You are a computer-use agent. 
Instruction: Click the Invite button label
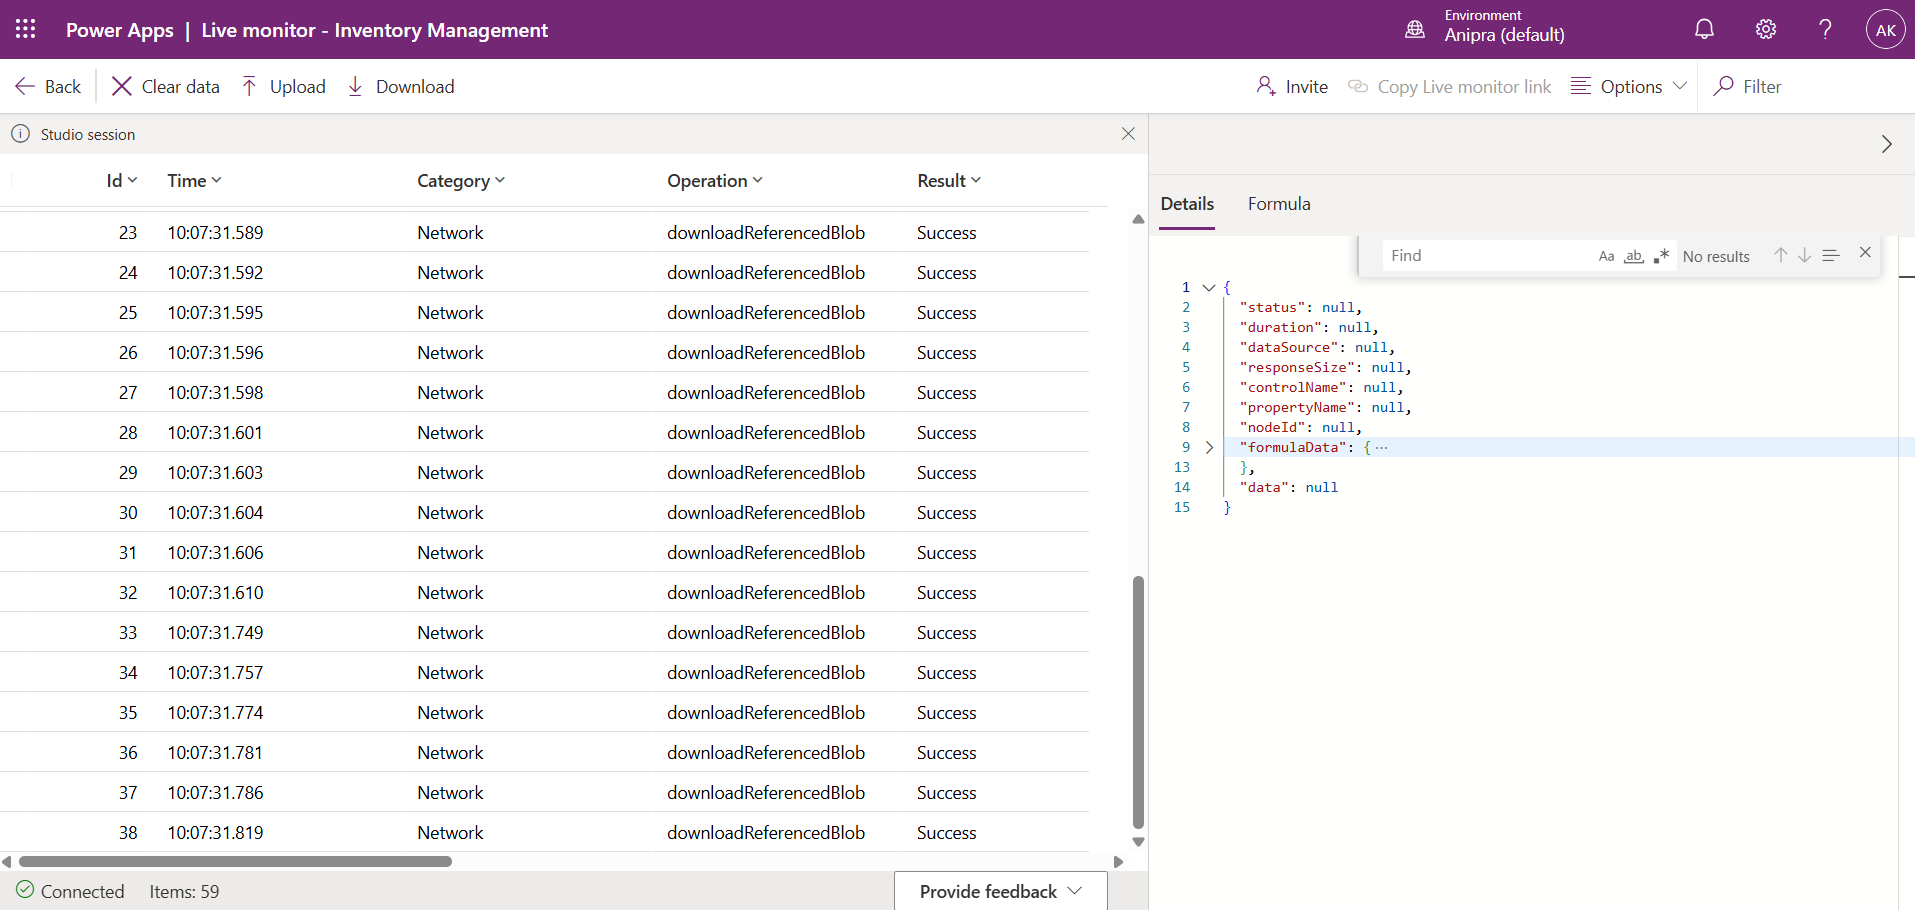[x=1307, y=87]
